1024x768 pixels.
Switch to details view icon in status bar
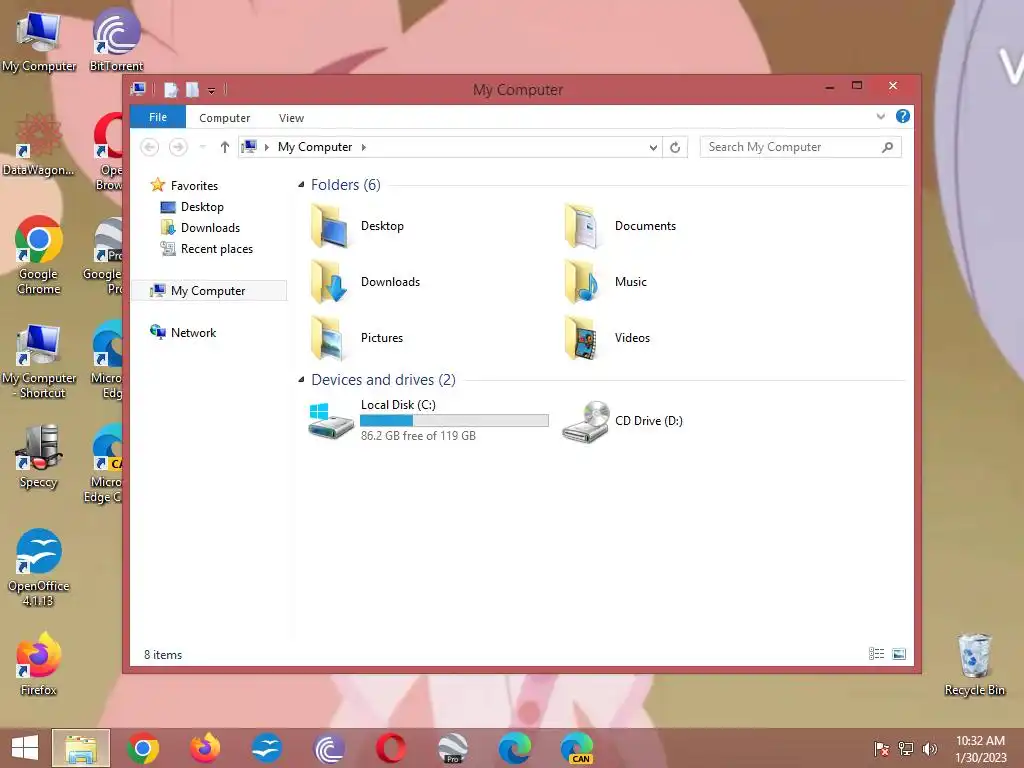tap(876, 654)
